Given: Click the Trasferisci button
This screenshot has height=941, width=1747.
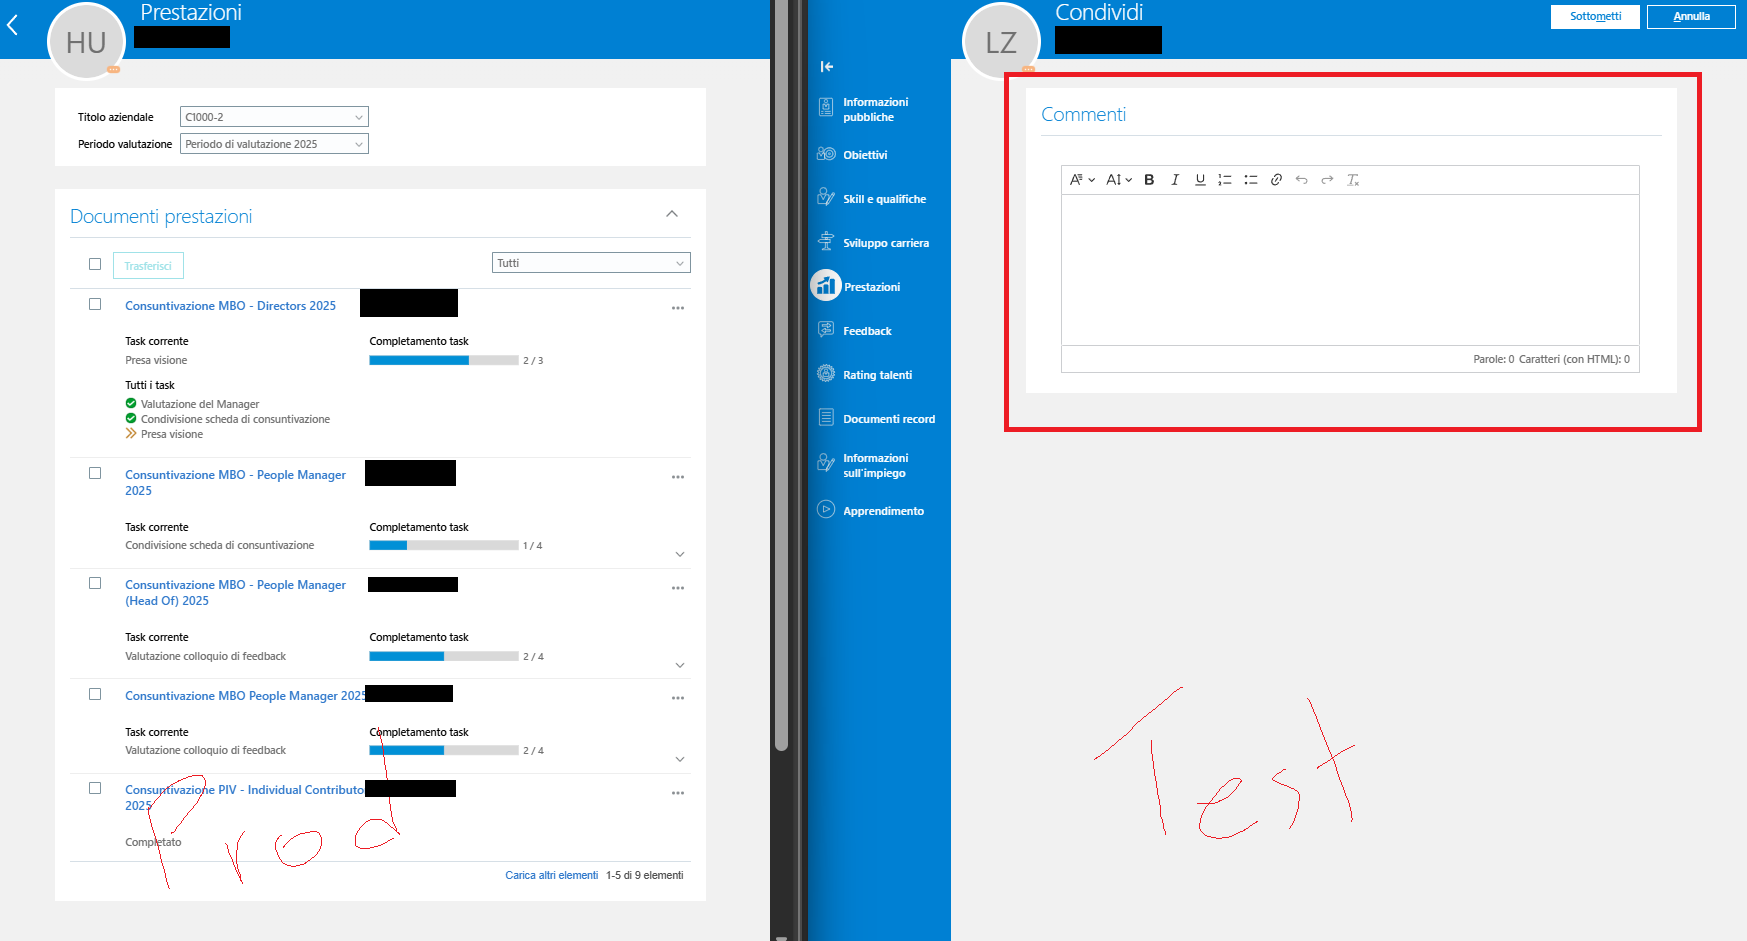Looking at the screenshot, I should point(148,266).
